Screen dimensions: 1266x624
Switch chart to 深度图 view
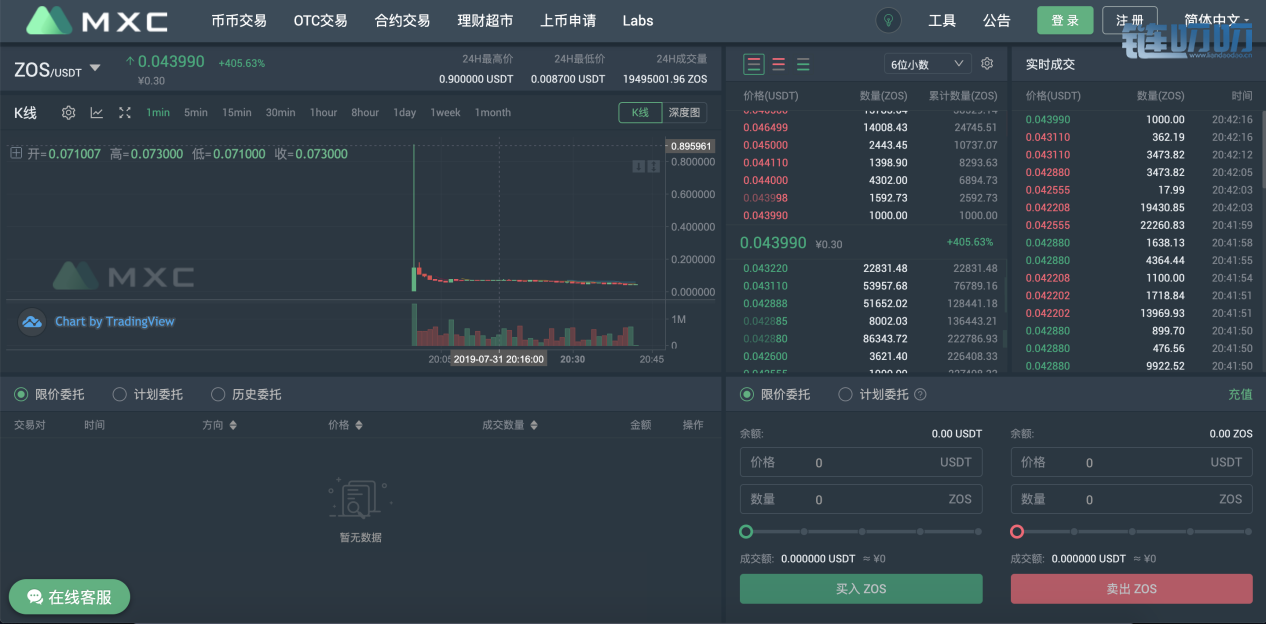click(x=686, y=113)
